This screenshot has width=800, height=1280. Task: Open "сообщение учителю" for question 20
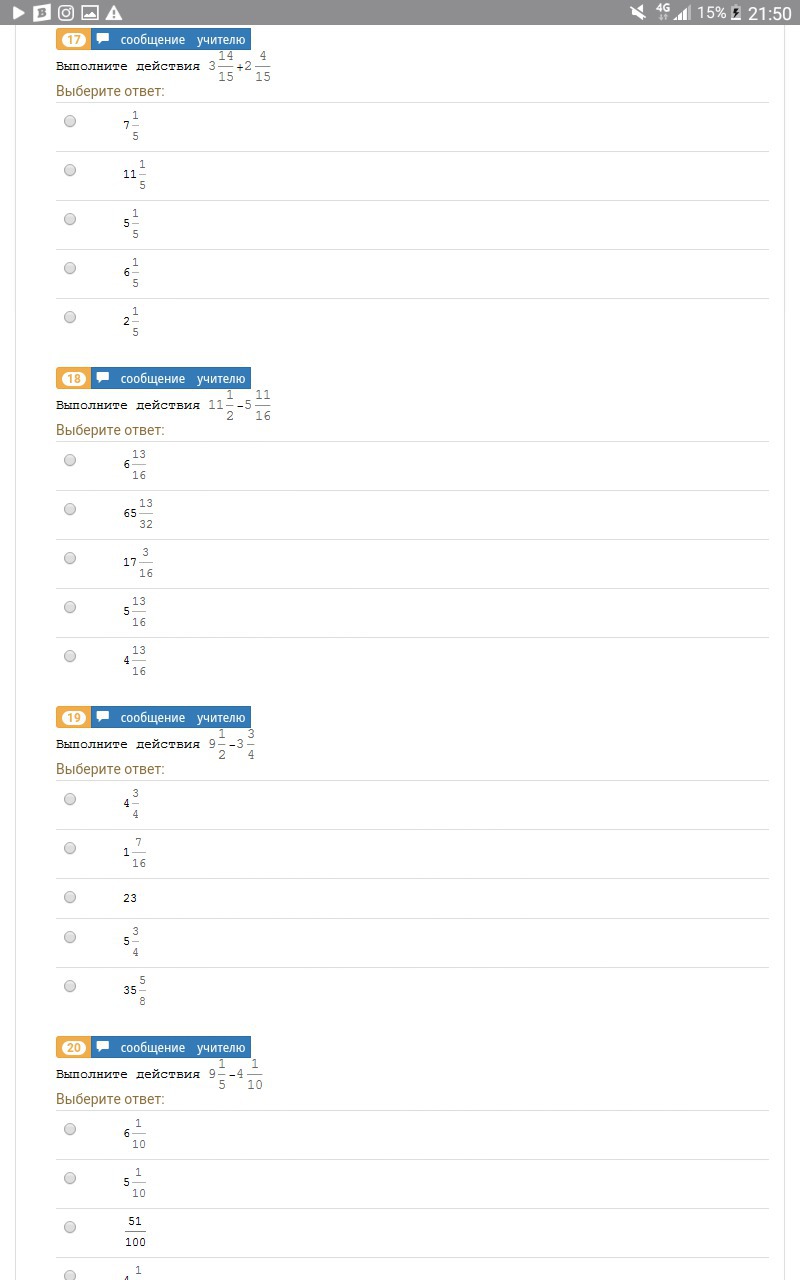point(182,1048)
